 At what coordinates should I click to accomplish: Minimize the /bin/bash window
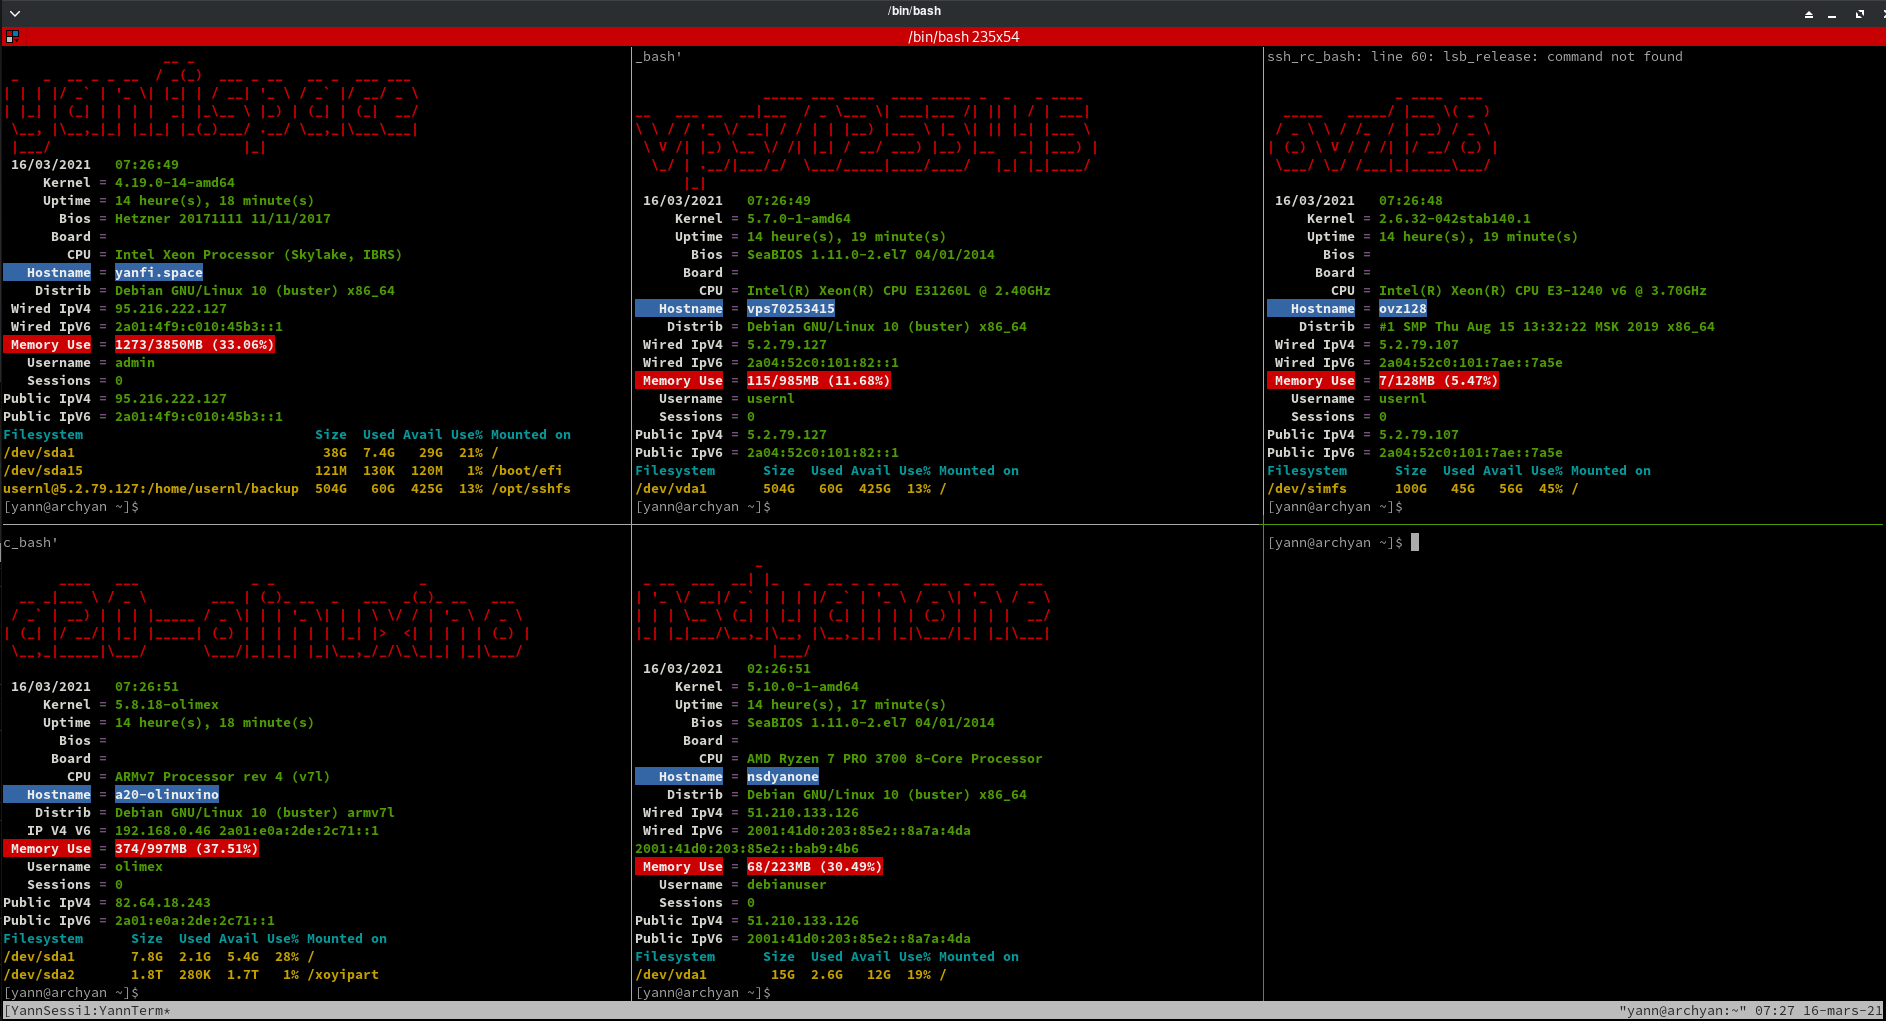(x=1832, y=14)
